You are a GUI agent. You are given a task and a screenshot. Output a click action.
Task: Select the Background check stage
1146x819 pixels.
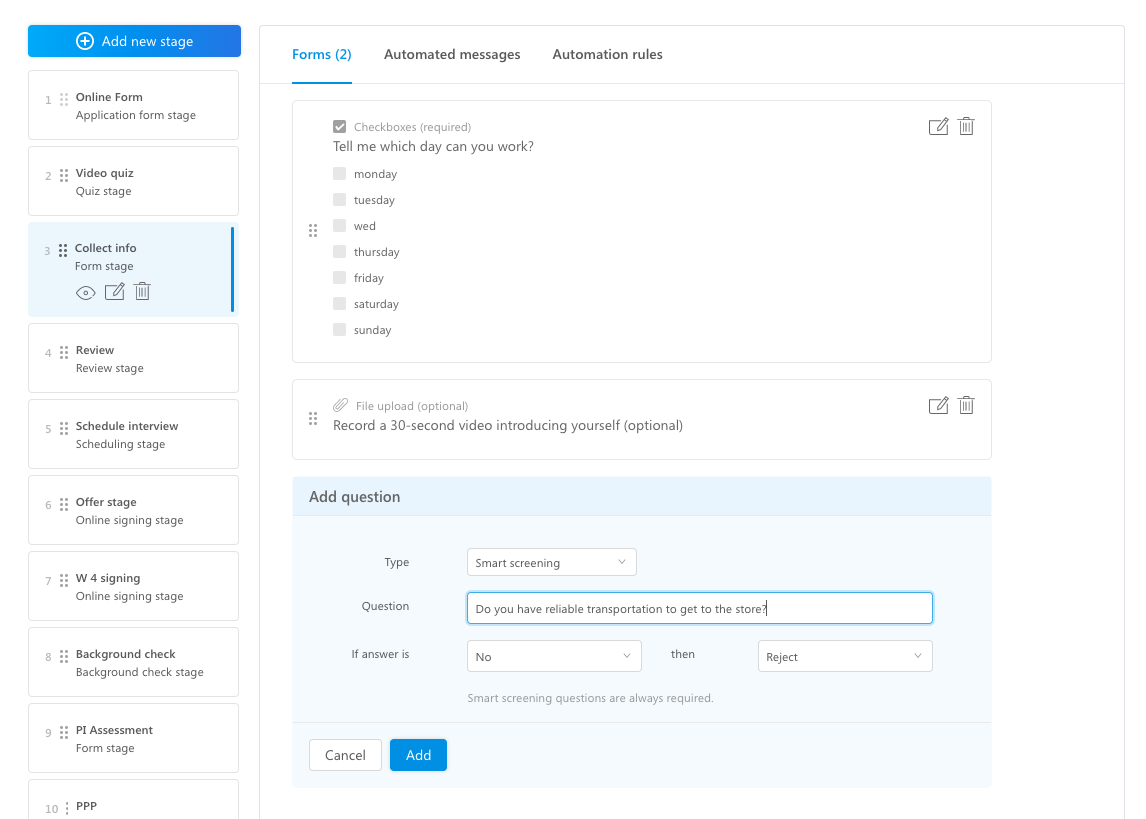point(134,662)
